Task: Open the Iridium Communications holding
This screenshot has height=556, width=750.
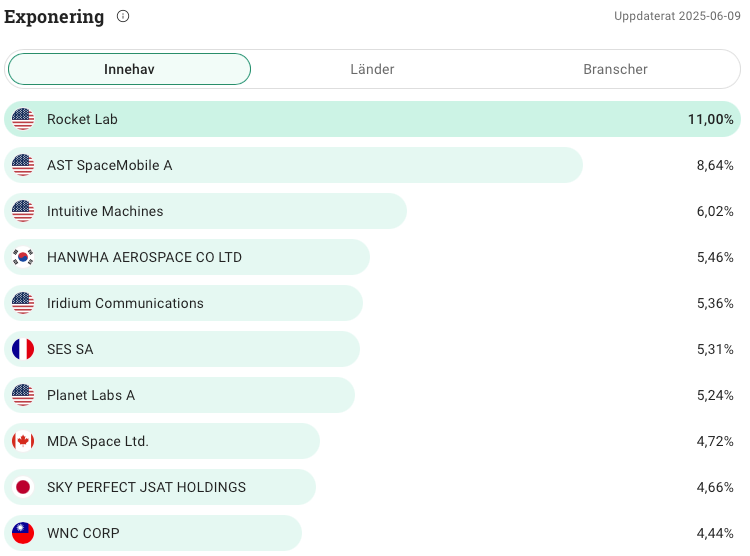Action: (x=372, y=303)
